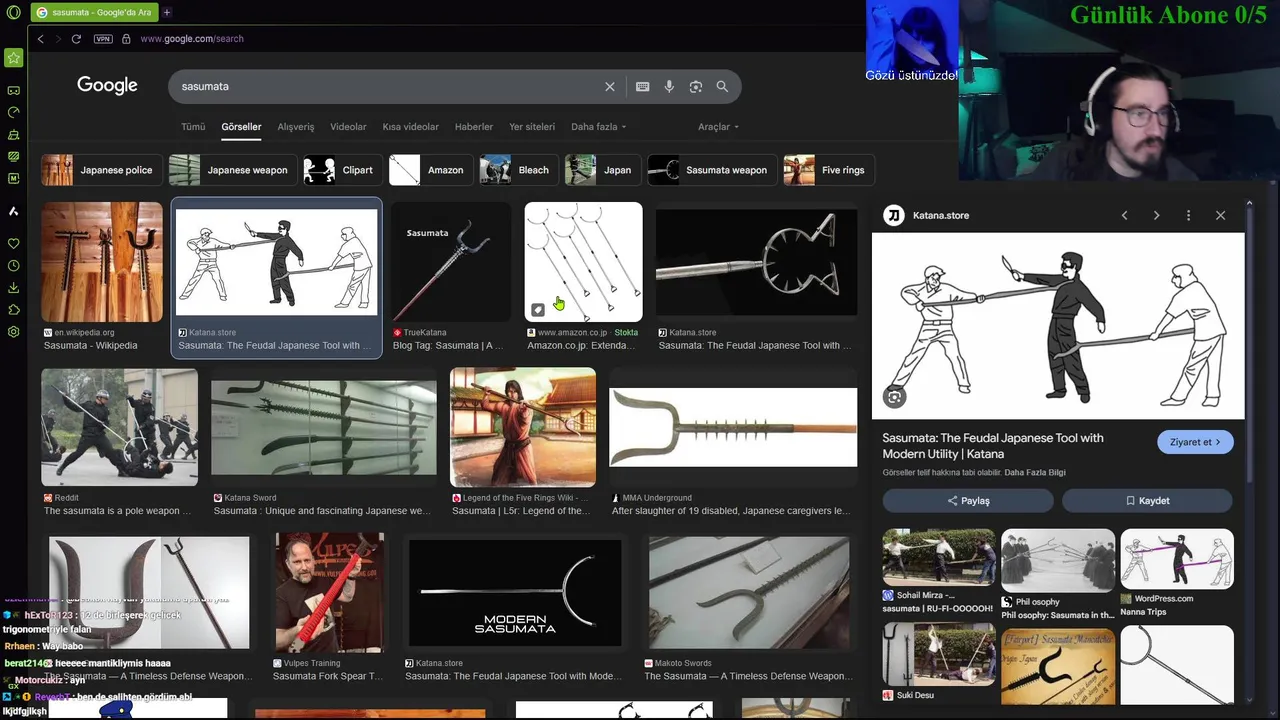Open the MODERN SASUMATA image result

(515, 593)
